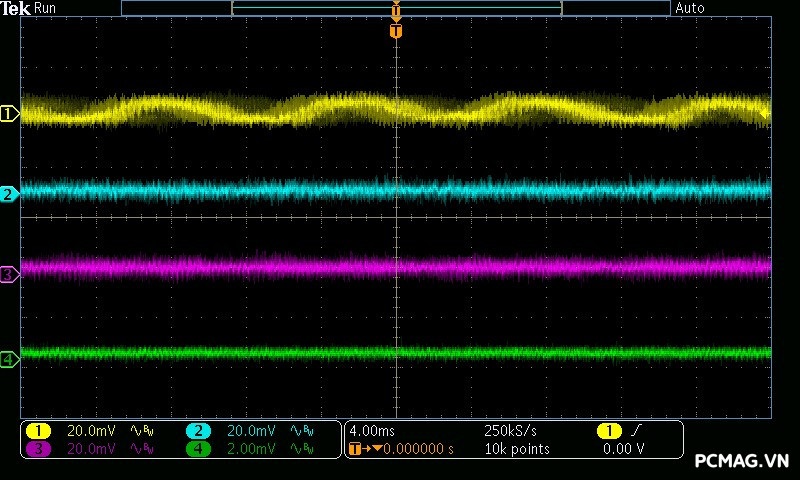Click the channel 1 yellow ground marker
Screen dimensions: 800x480
click(x=9, y=114)
